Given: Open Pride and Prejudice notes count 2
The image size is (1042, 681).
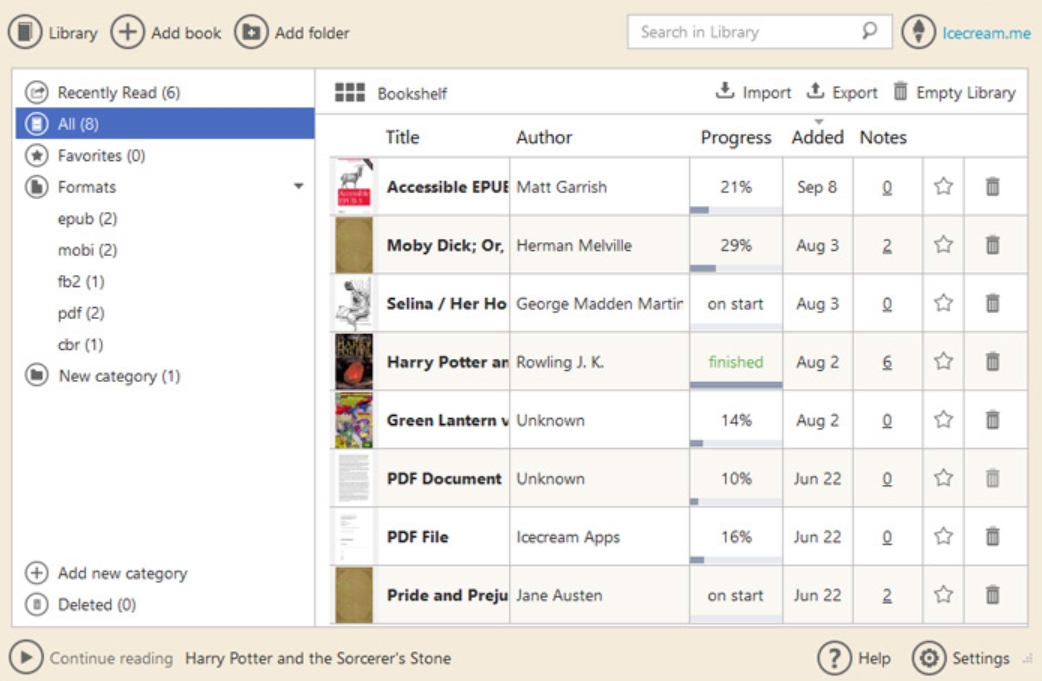Looking at the screenshot, I should coord(887,595).
